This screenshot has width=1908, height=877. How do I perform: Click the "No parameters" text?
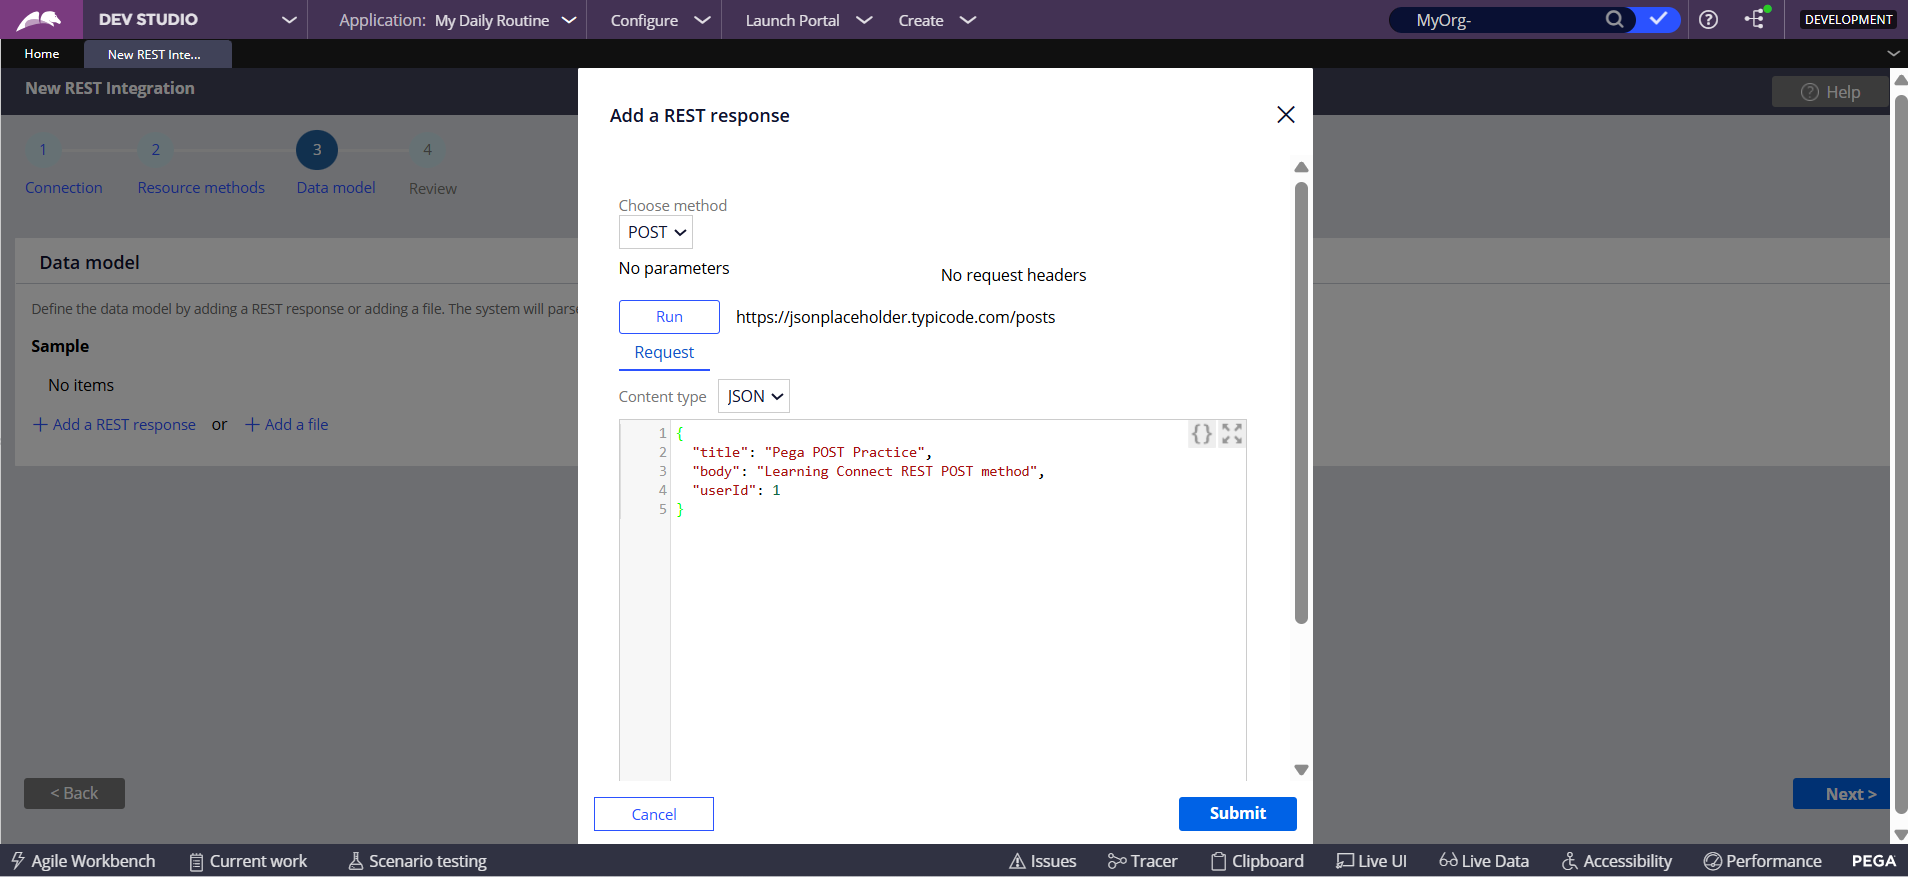674,268
